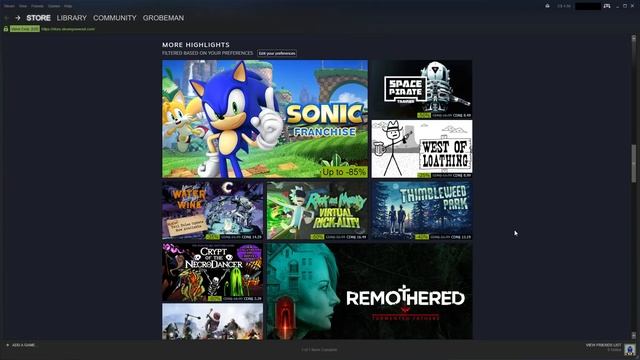Click the download status text at bottom center
The height and width of the screenshot is (360, 640).
[319, 350]
